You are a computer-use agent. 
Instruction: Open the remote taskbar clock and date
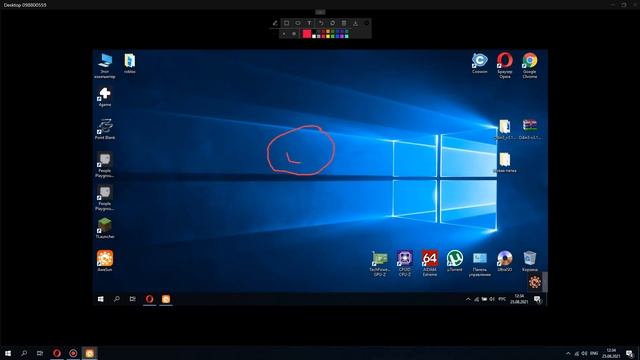pos(519,299)
